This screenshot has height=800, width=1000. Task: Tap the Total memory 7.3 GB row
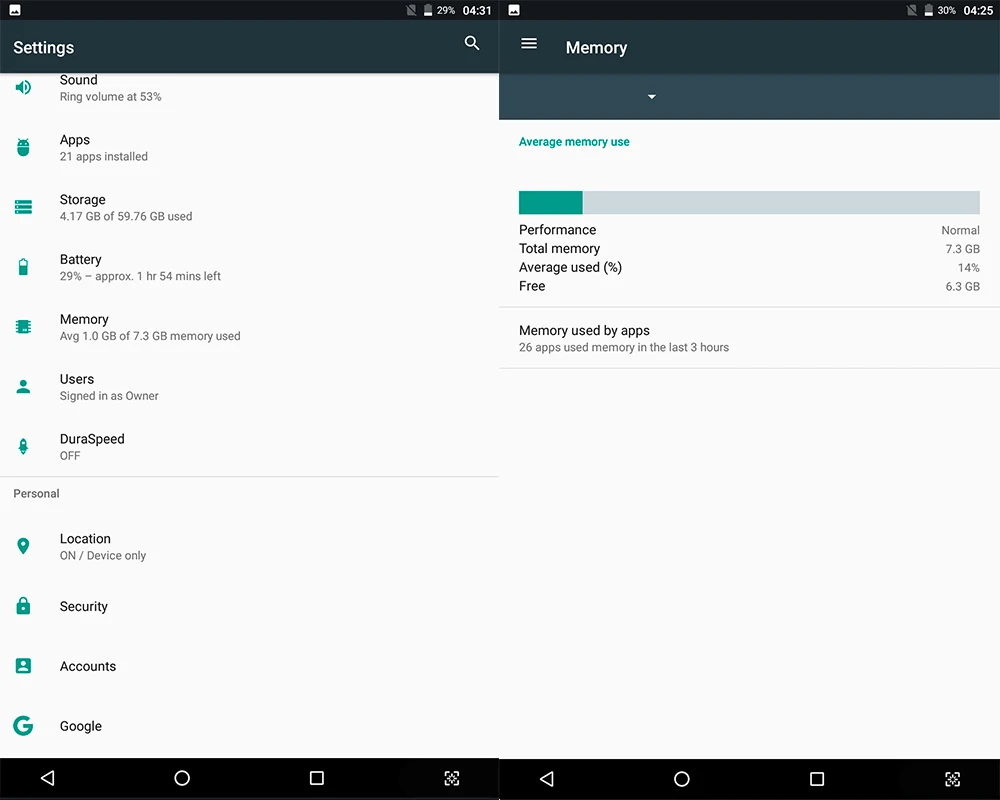(x=749, y=248)
